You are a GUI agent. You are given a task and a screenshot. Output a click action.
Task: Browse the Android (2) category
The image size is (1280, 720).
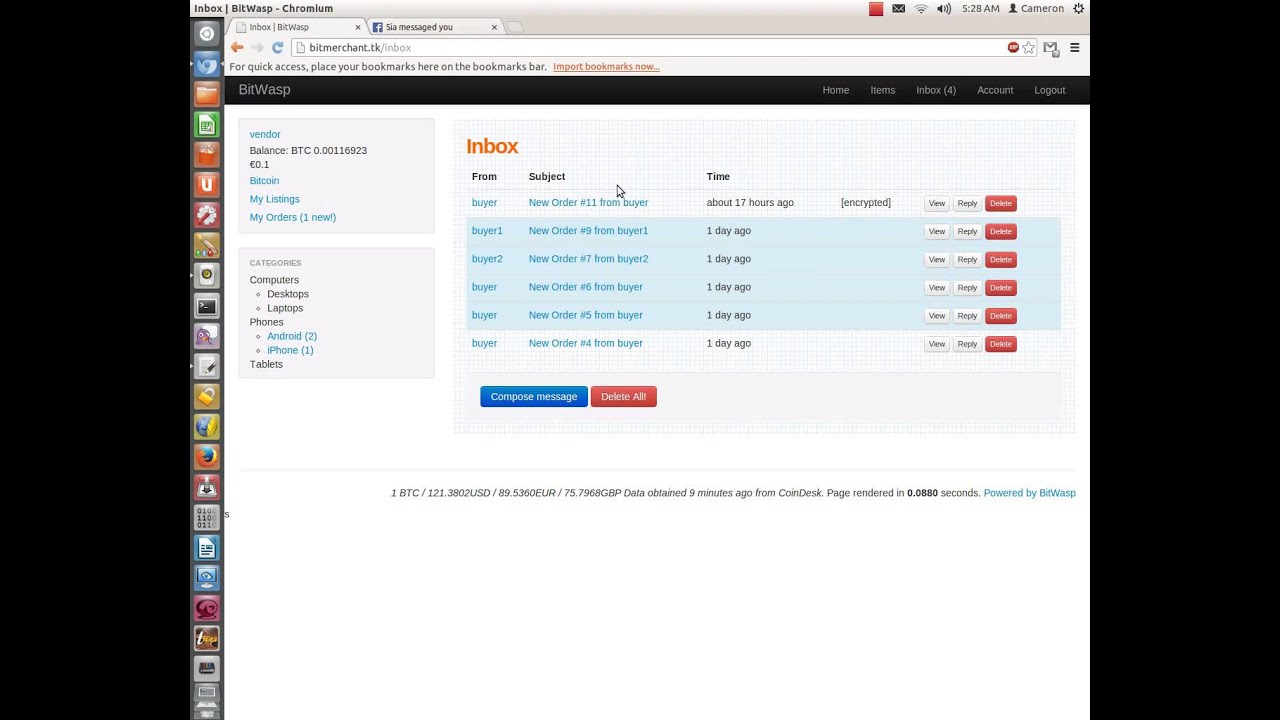point(292,336)
